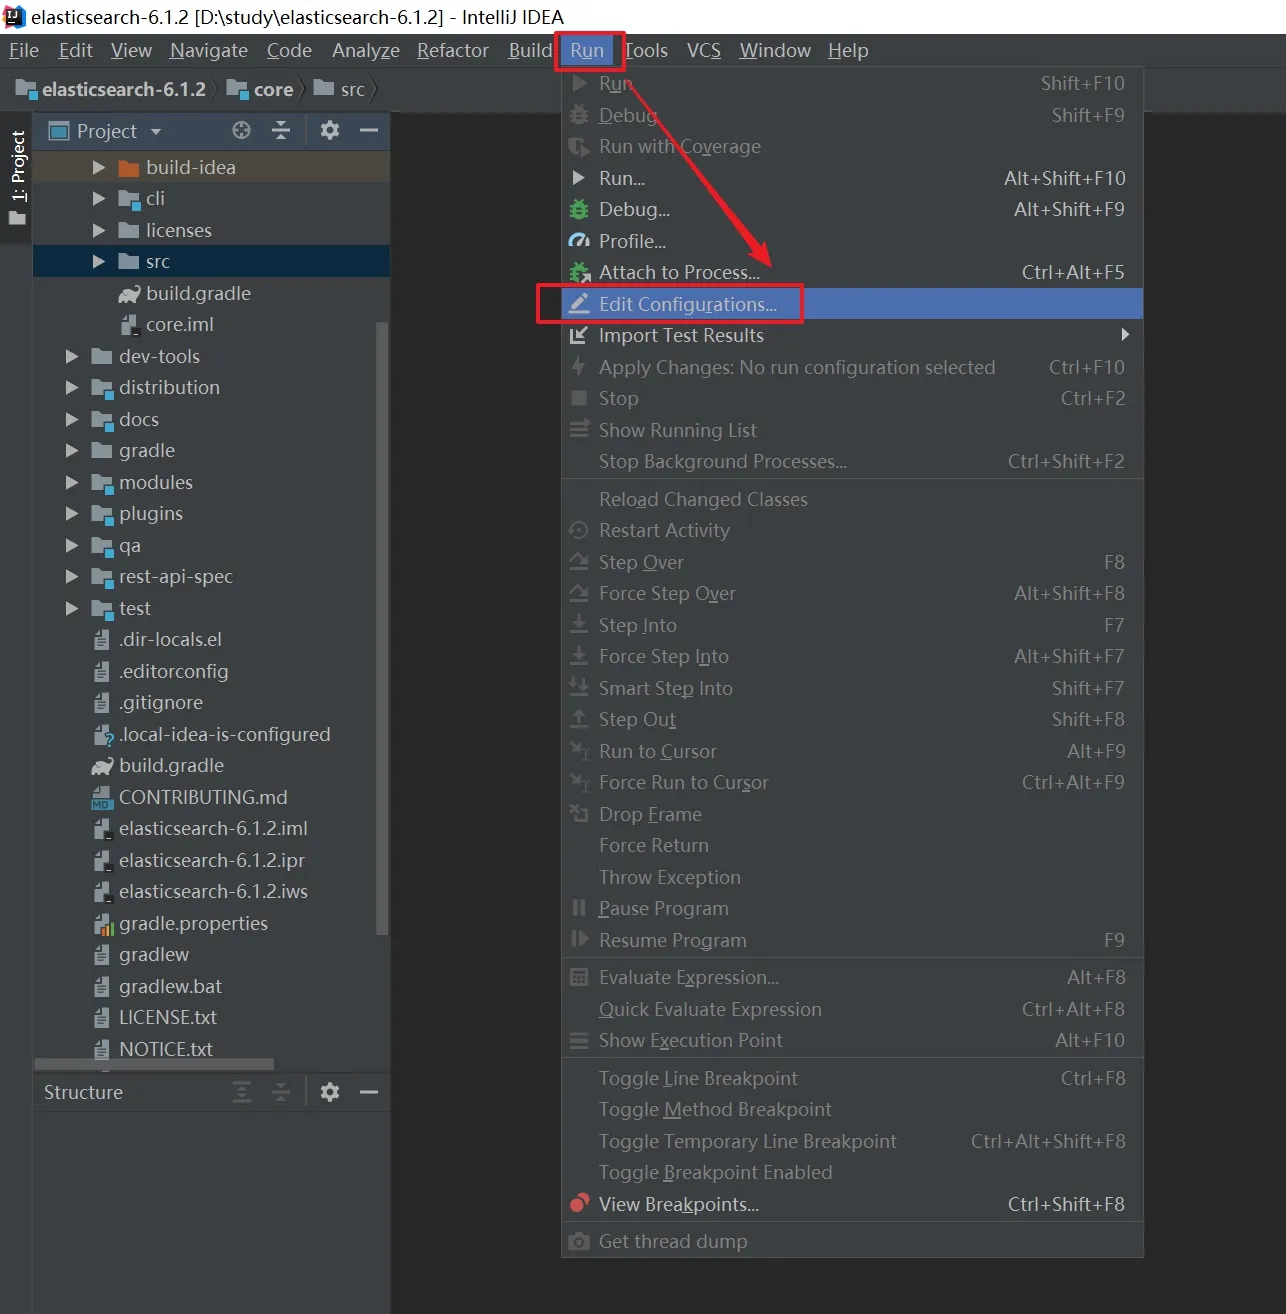Expand the dev-tools folder
The image size is (1286, 1314).
point(71,356)
